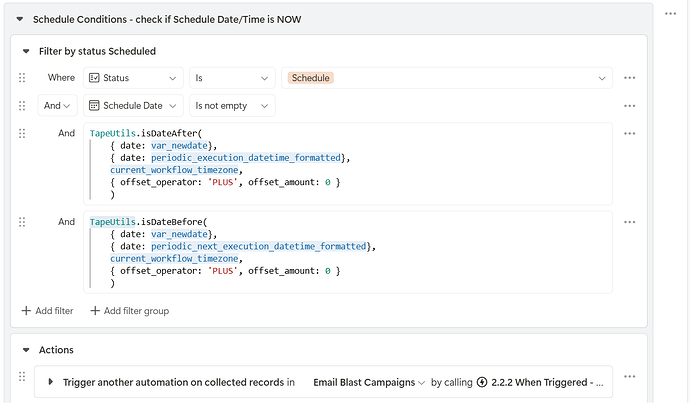Image resolution: width=690 pixels, height=408 pixels.
Task: Select periodic_execution_datetime_formatted variable token
Action: tap(246, 158)
